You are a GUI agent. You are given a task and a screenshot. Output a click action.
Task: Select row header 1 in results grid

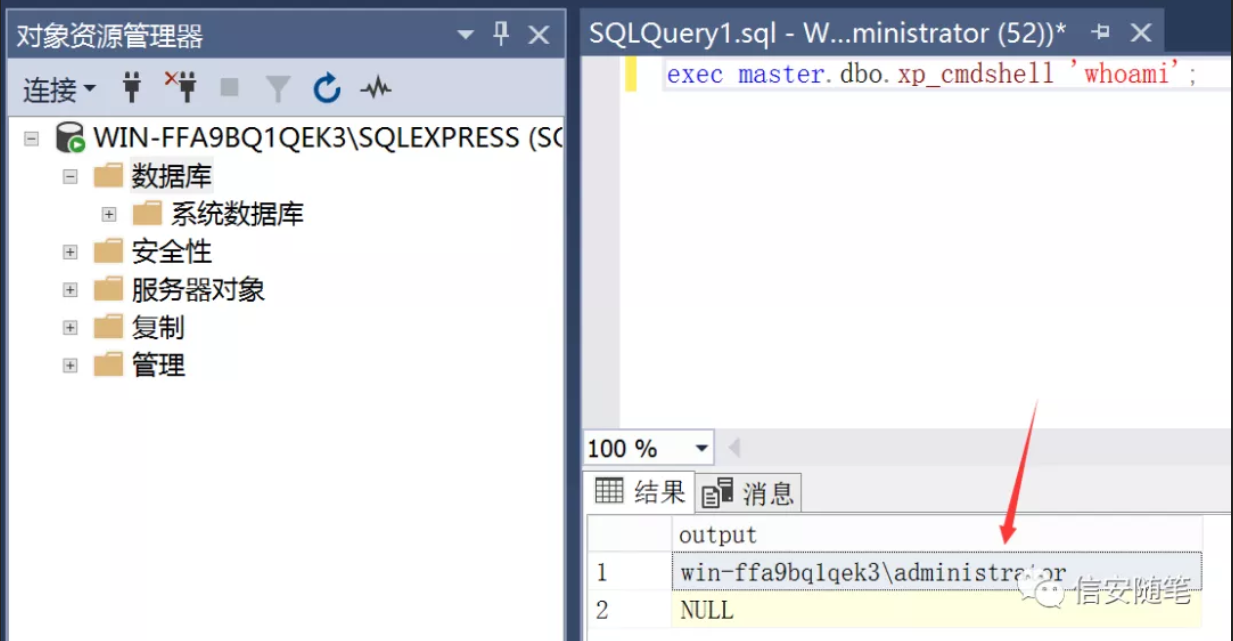(629, 573)
